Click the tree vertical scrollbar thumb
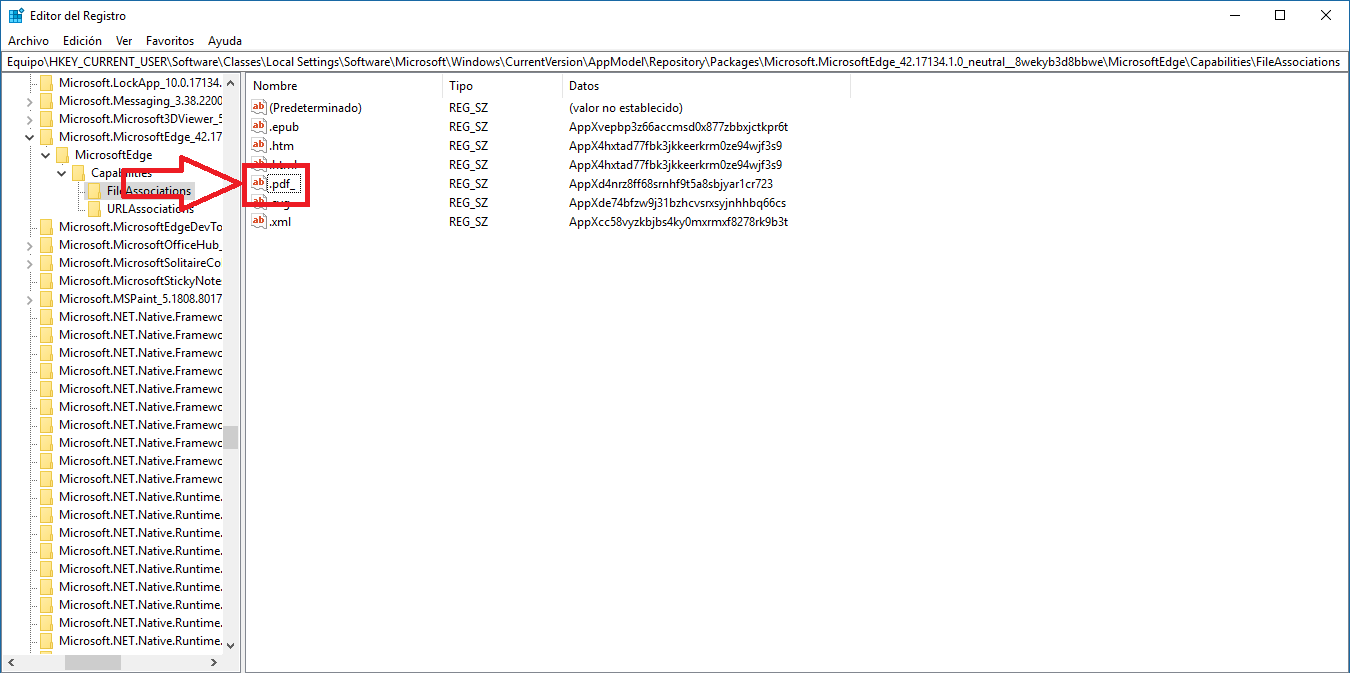Image resolution: width=1350 pixels, height=673 pixels. (231, 438)
